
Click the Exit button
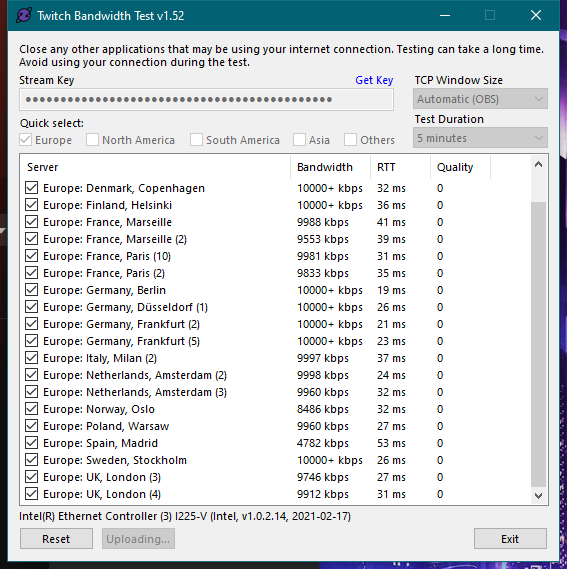point(510,539)
